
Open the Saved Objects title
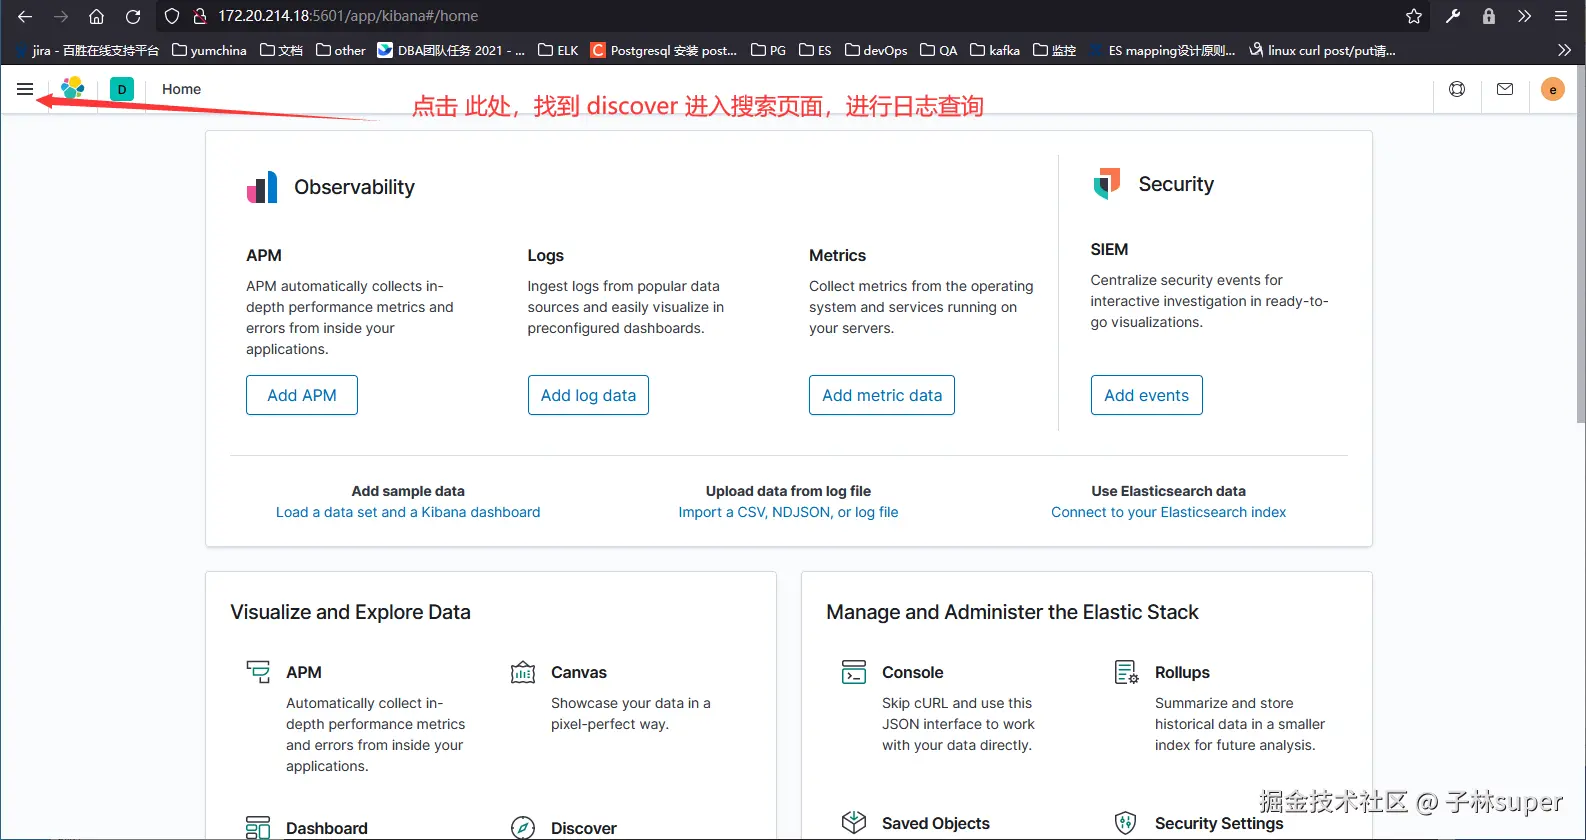click(936, 823)
